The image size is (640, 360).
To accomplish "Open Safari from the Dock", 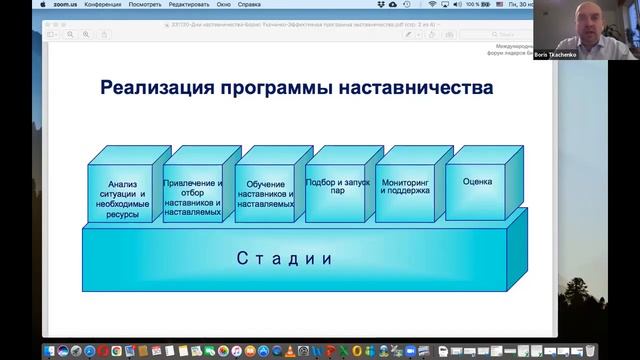I will coord(89,351).
